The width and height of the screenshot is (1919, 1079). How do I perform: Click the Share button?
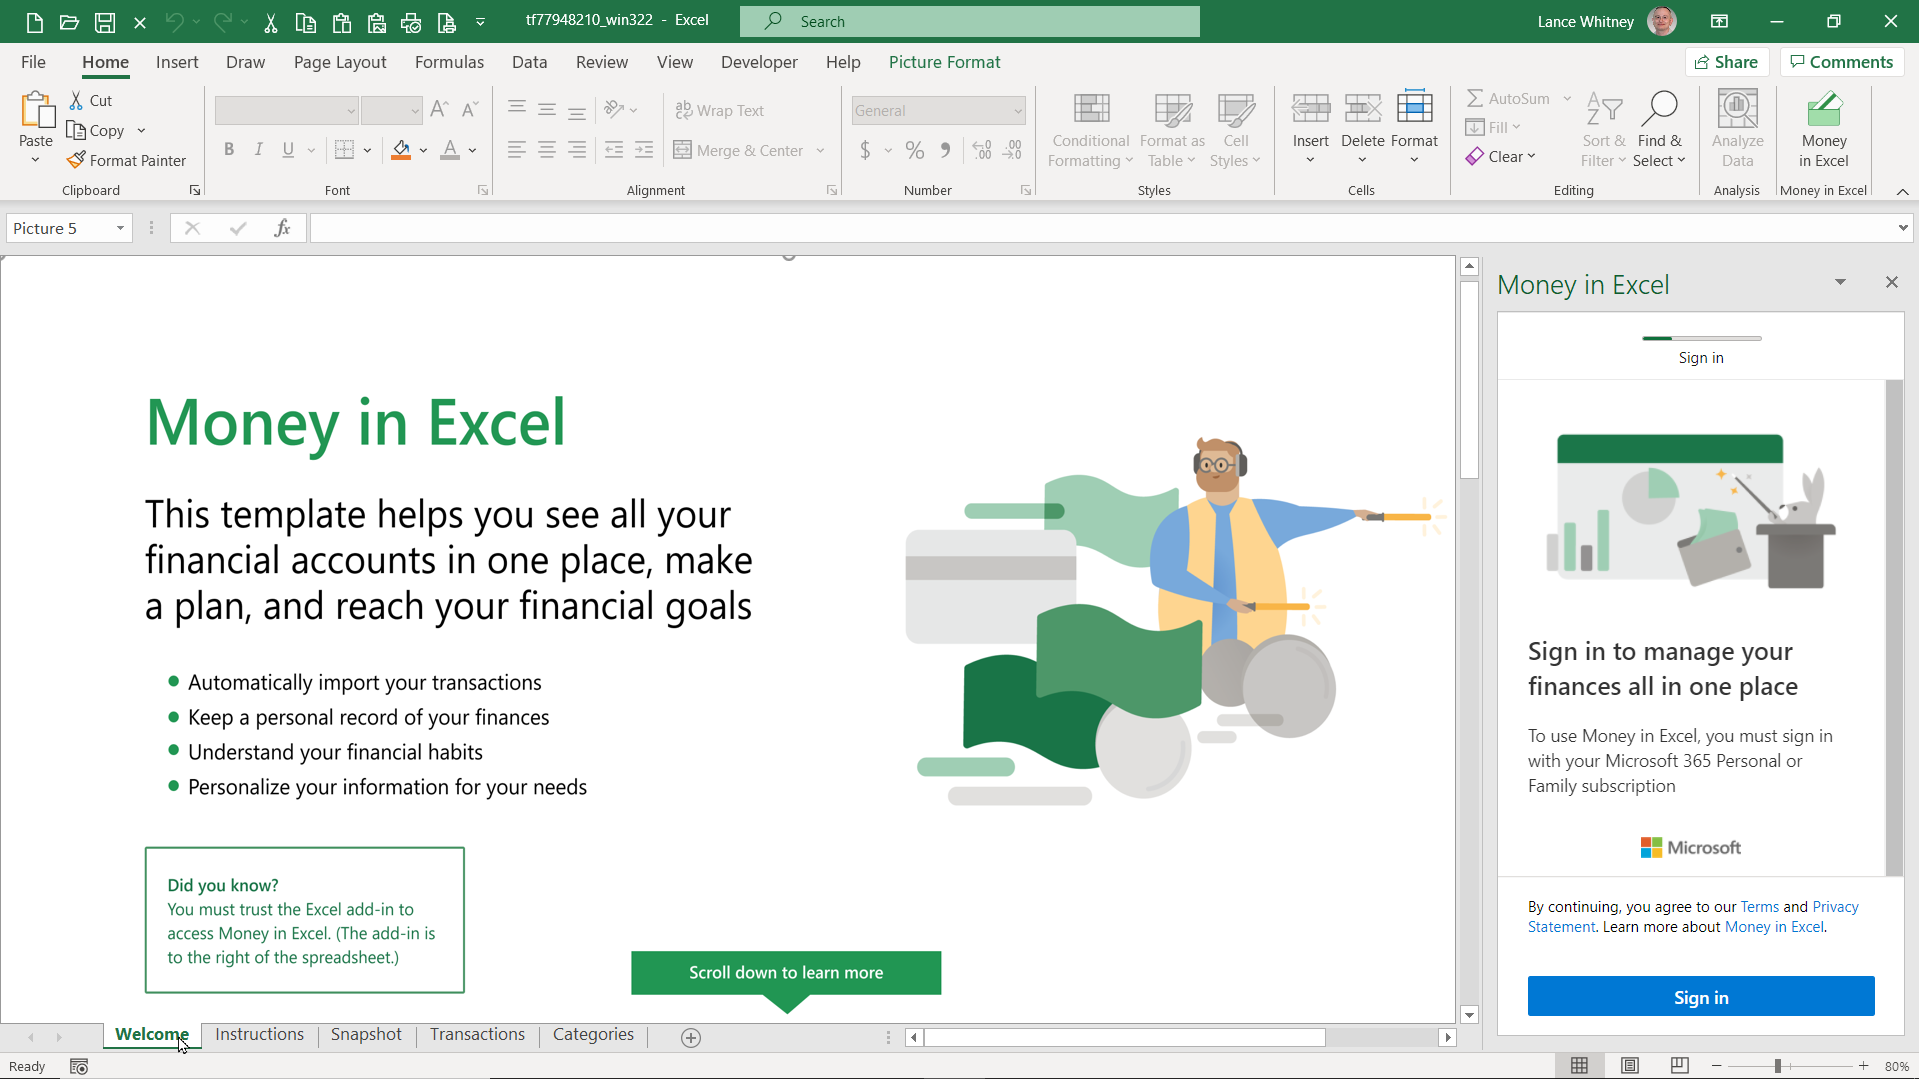pyautogui.click(x=1726, y=62)
